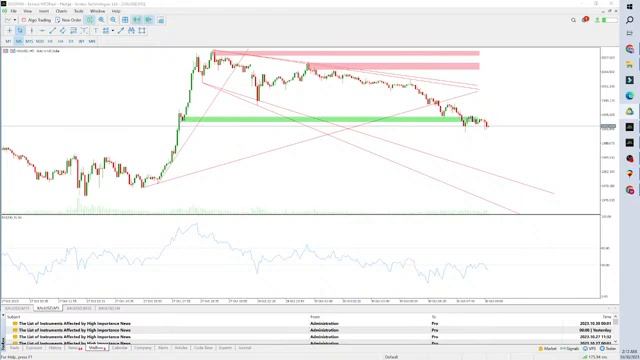Sort mails by Time column header
640x360 pixels.
607,317
